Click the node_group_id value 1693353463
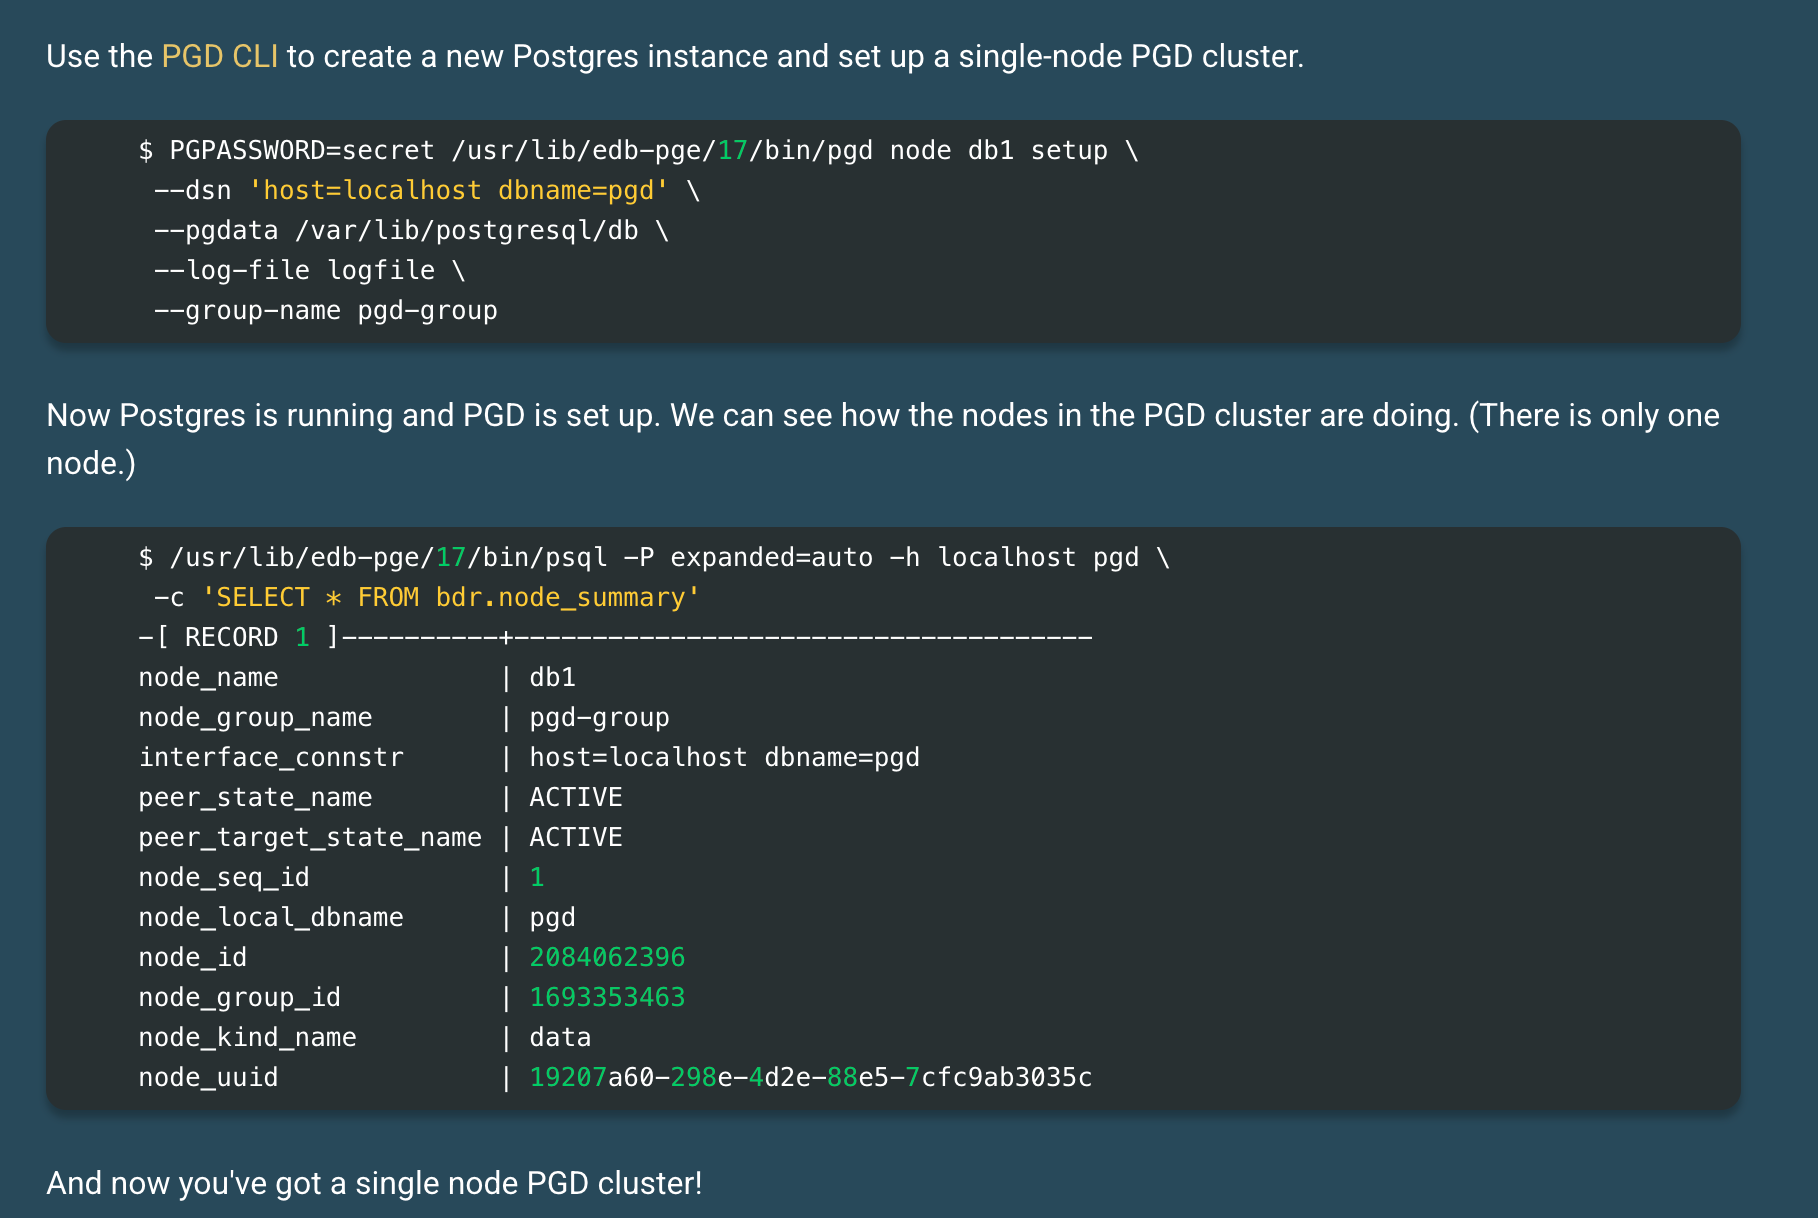The width and height of the screenshot is (1818, 1218). tap(607, 997)
